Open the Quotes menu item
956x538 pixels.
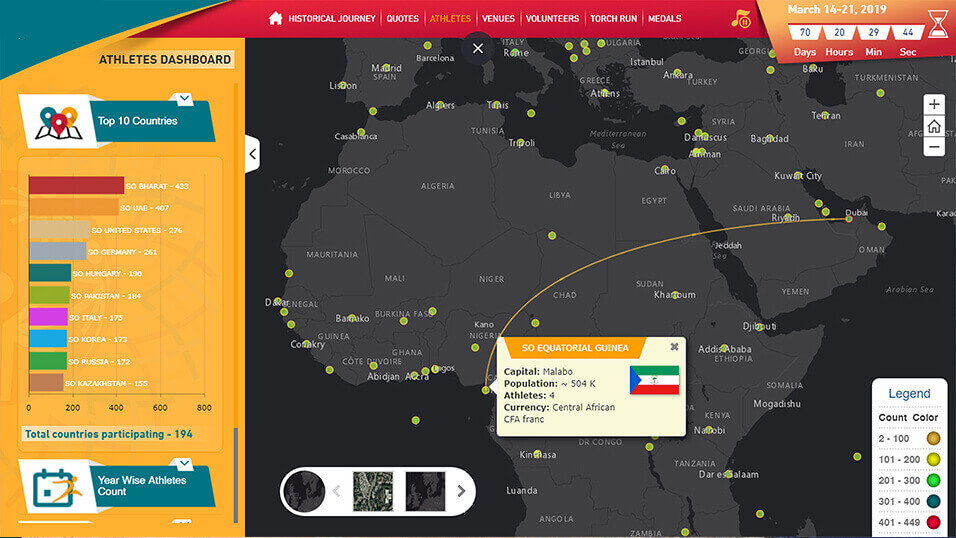click(x=402, y=19)
